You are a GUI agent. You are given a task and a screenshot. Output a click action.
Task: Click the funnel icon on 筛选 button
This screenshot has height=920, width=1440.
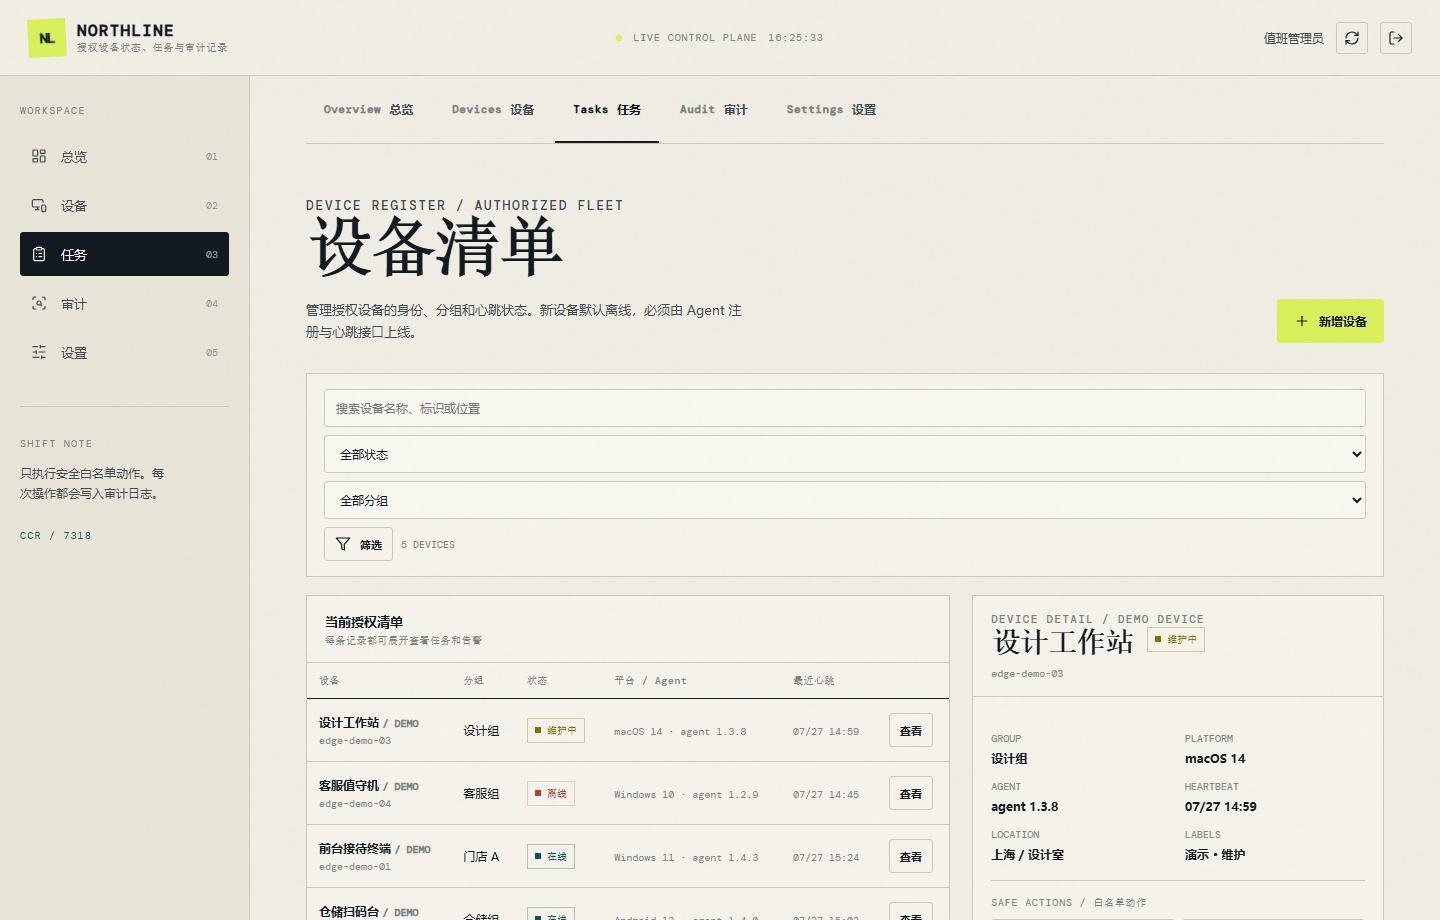[x=343, y=544]
